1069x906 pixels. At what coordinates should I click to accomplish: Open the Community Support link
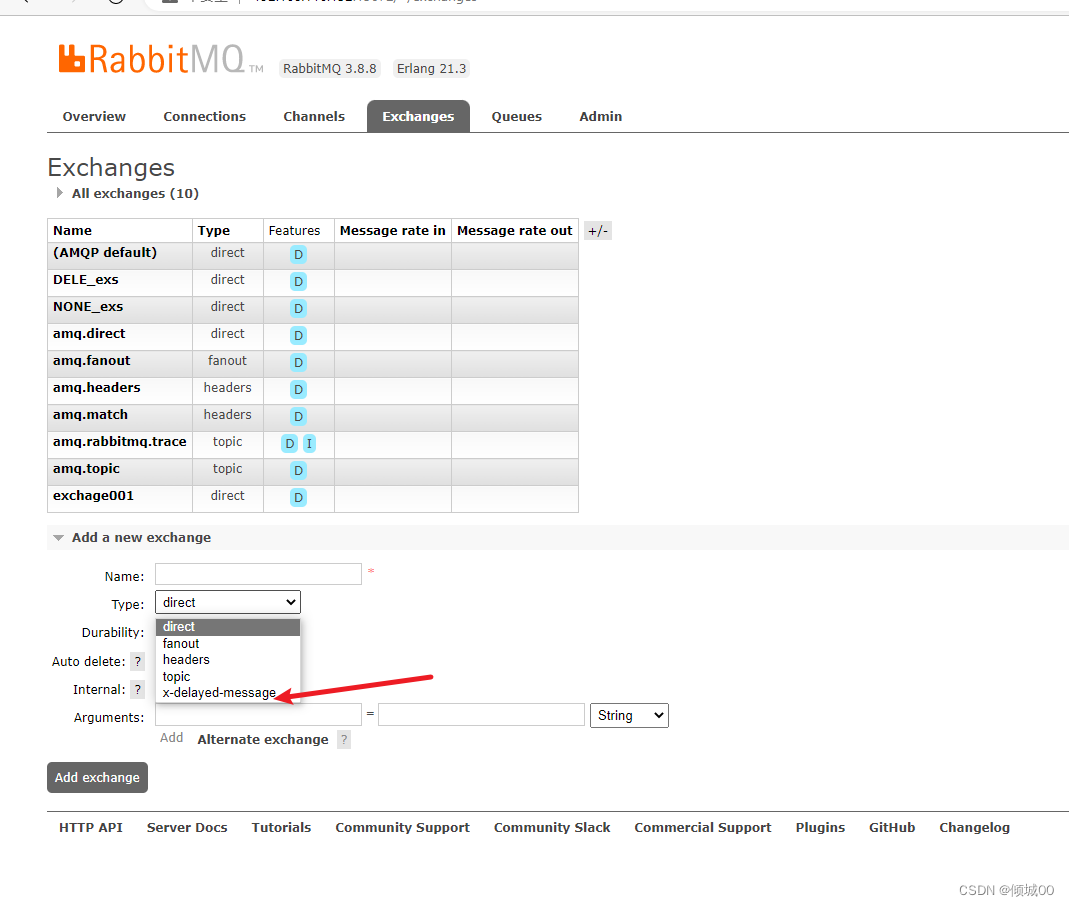pos(403,828)
